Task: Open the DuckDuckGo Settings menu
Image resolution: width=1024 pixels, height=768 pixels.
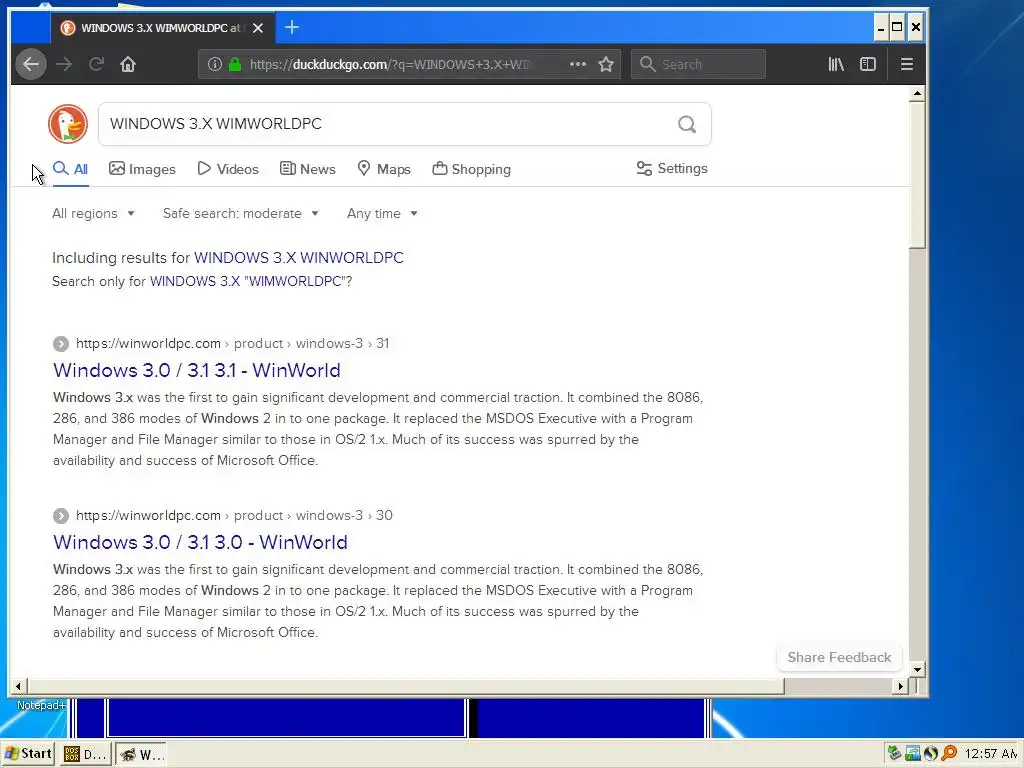Action: 672,168
